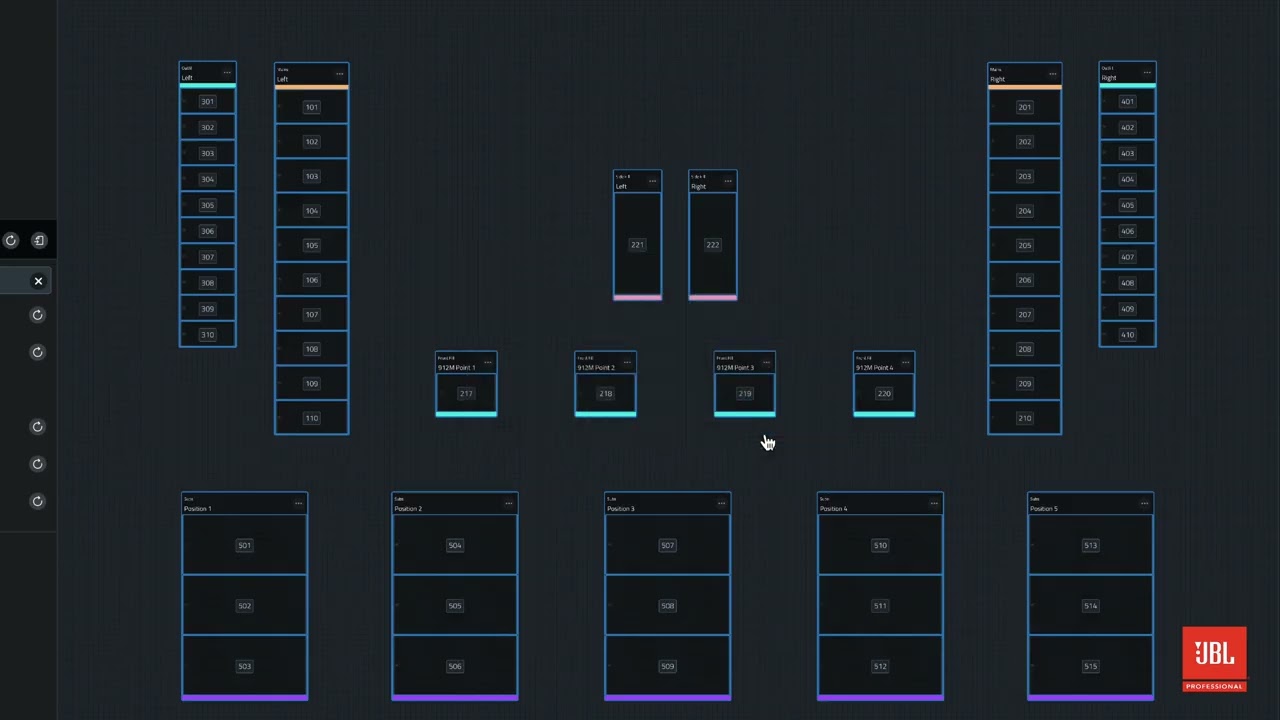Select speaker cell 515
The width and height of the screenshot is (1280, 720).
click(1090, 666)
